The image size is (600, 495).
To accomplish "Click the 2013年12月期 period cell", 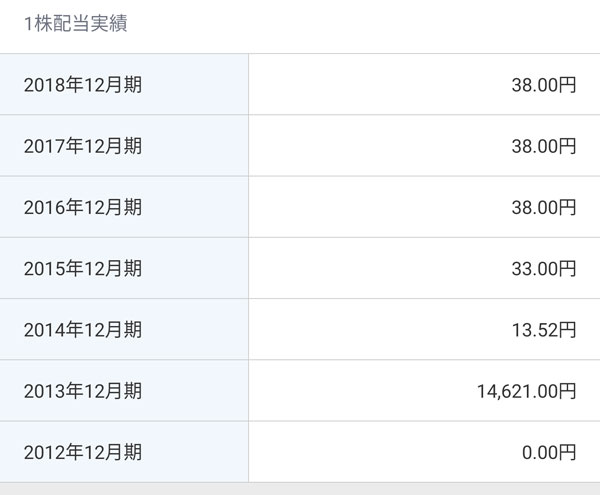I will coord(82,390).
